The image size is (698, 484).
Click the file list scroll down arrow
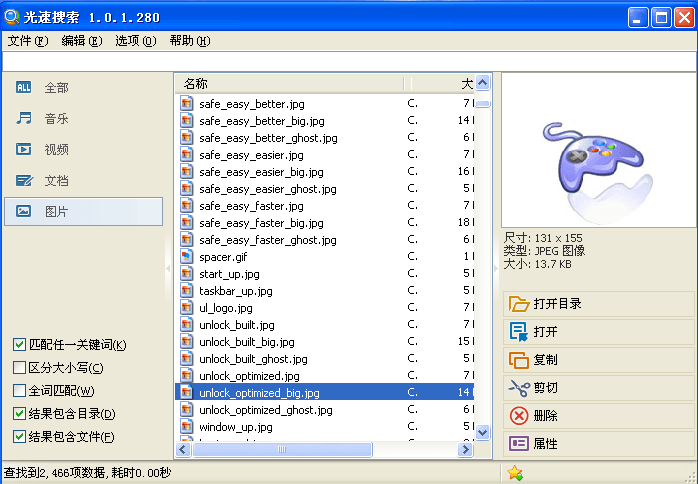coord(483,432)
